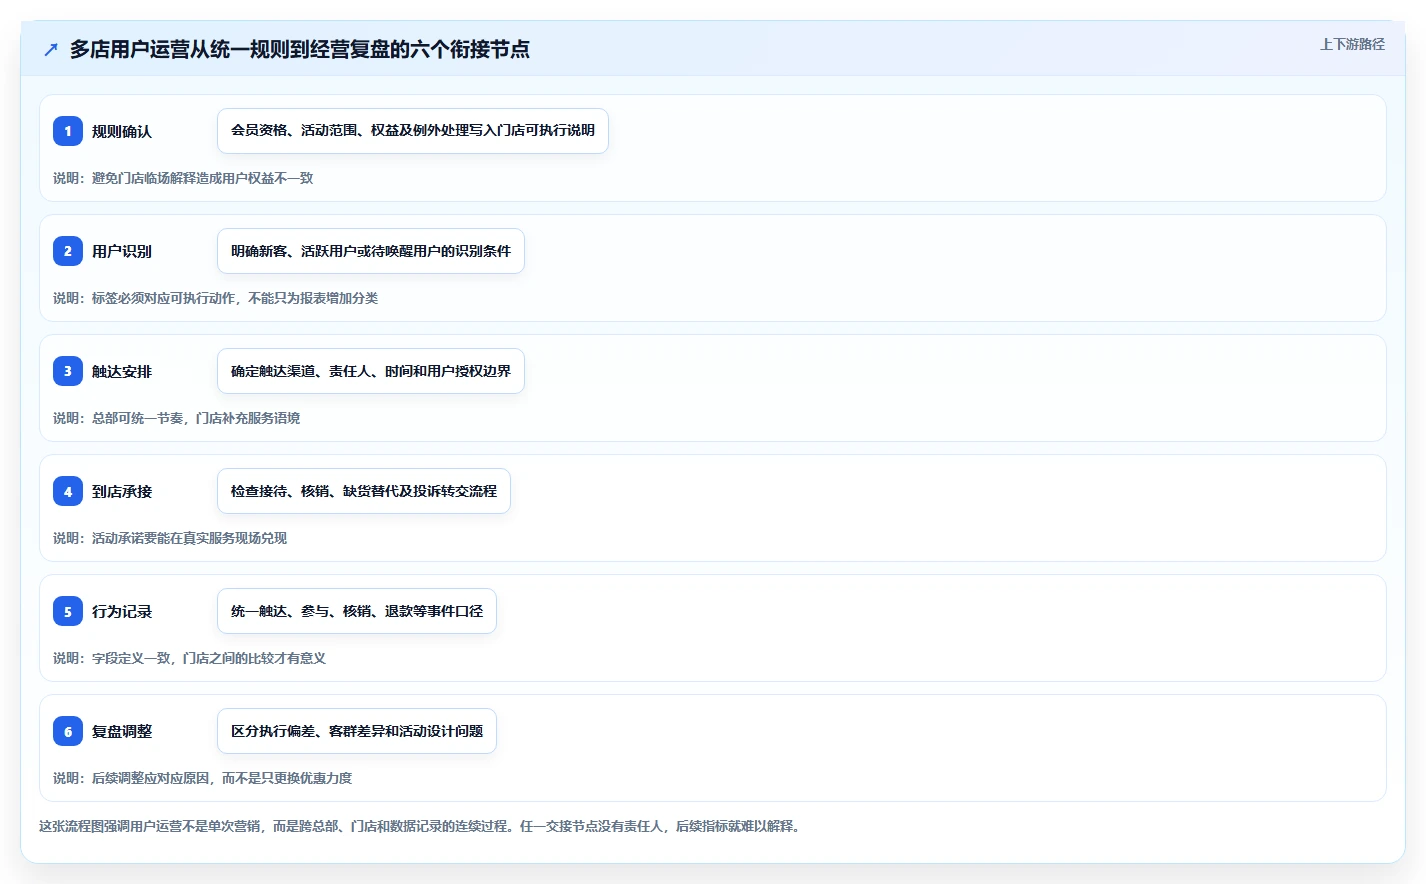Click the step 5 number badge
This screenshot has height=884, width=1426.
pyautogui.click(x=68, y=611)
